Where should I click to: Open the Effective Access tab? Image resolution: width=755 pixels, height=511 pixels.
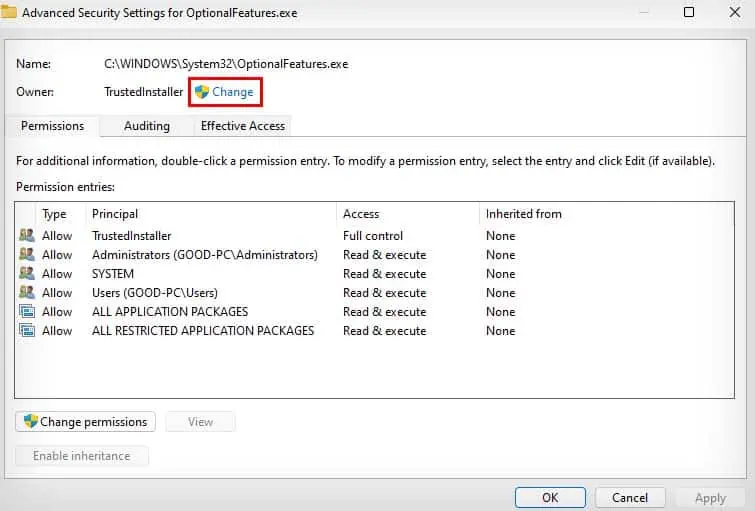pos(243,126)
